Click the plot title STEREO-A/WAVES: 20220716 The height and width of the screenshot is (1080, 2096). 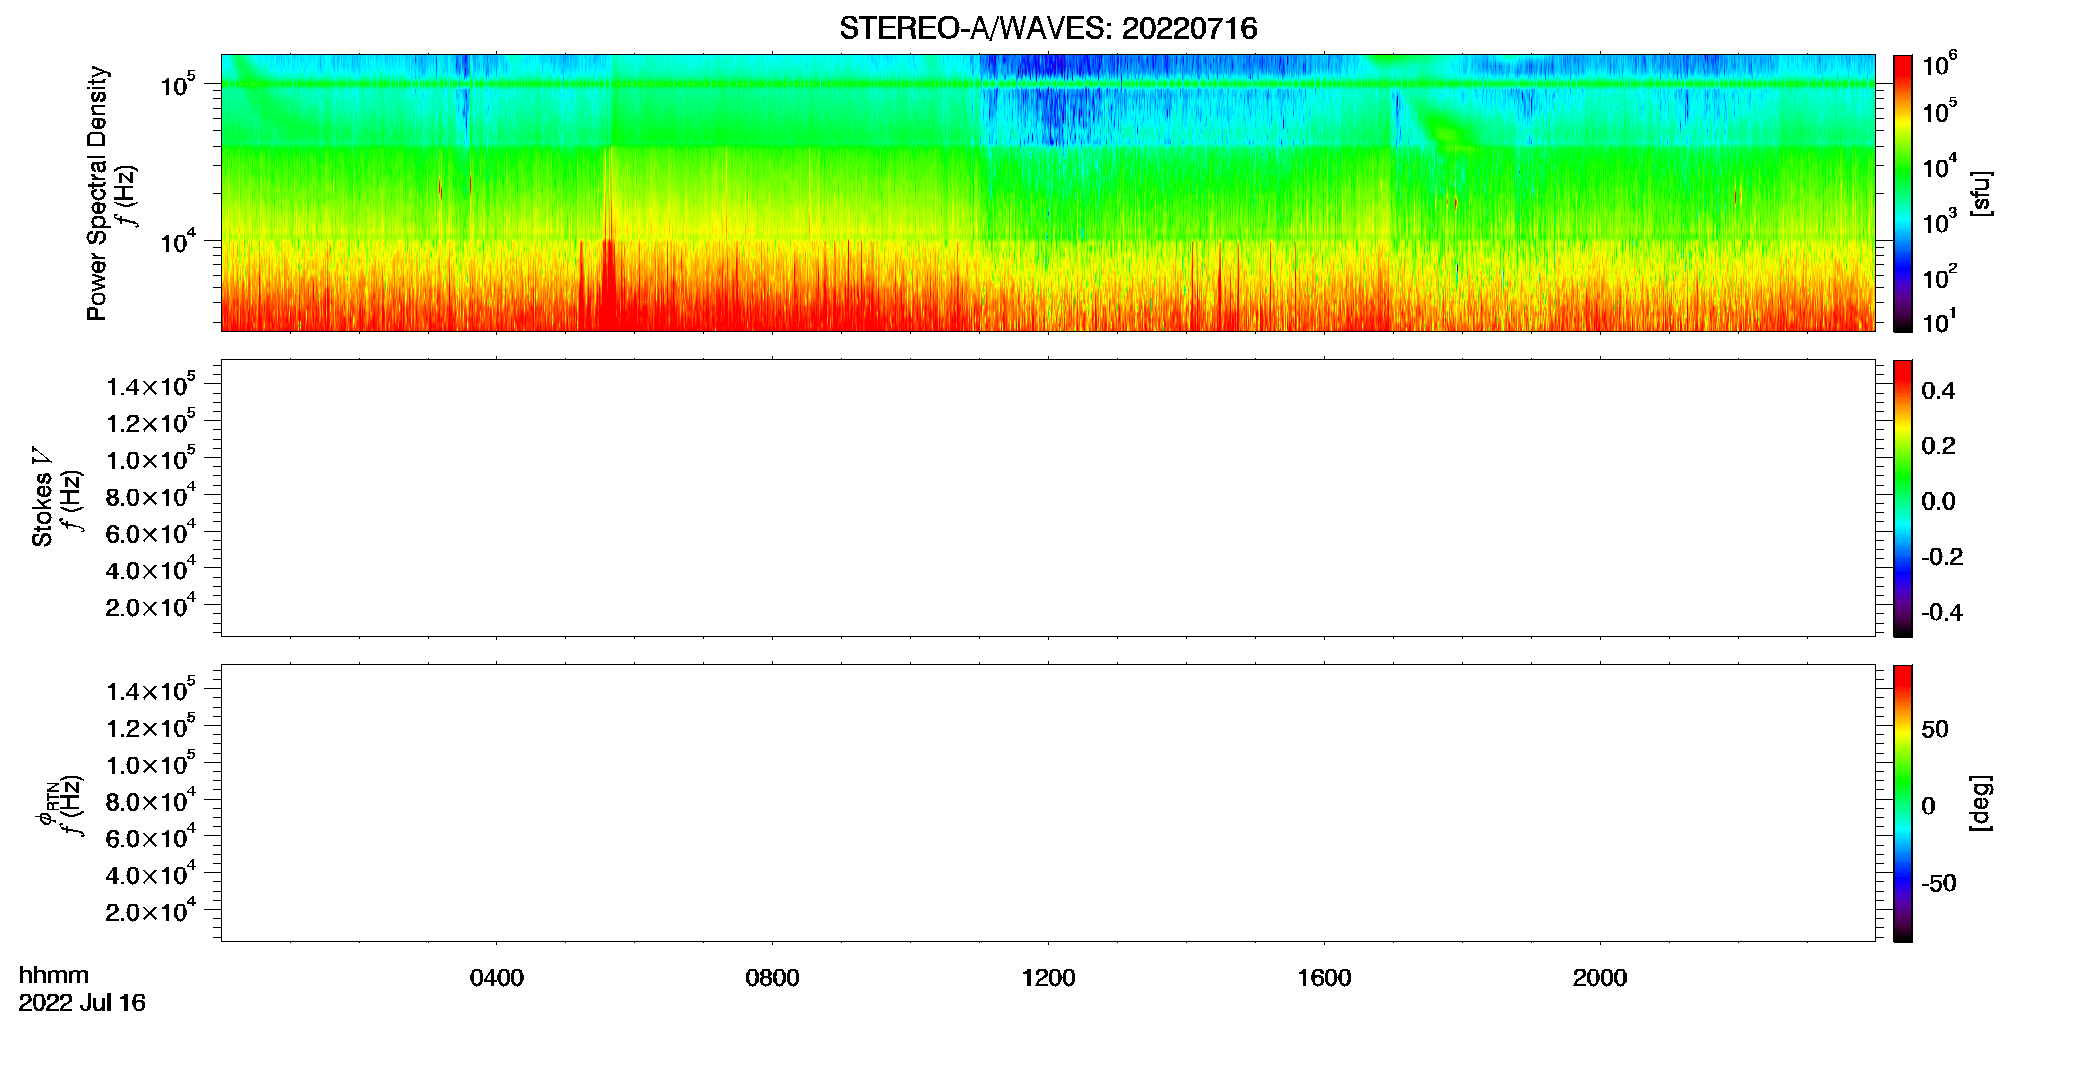[x=1048, y=28]
